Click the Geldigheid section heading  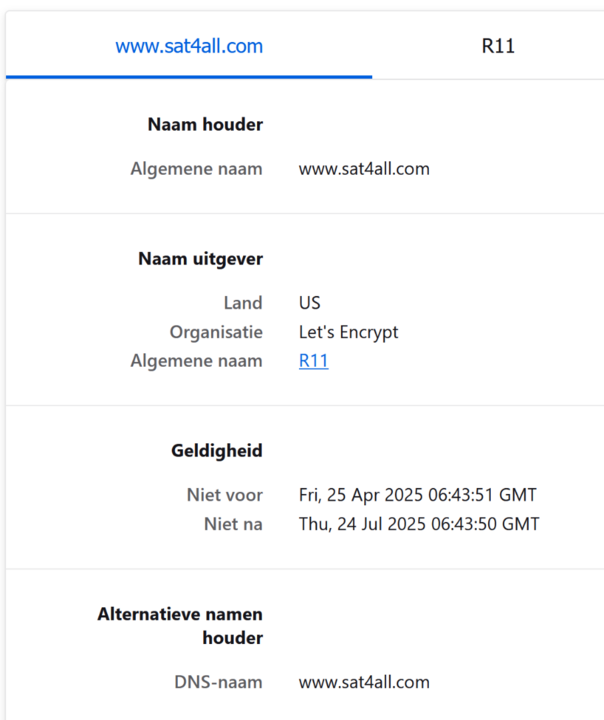pyautogui.click(x=217, y=451)
